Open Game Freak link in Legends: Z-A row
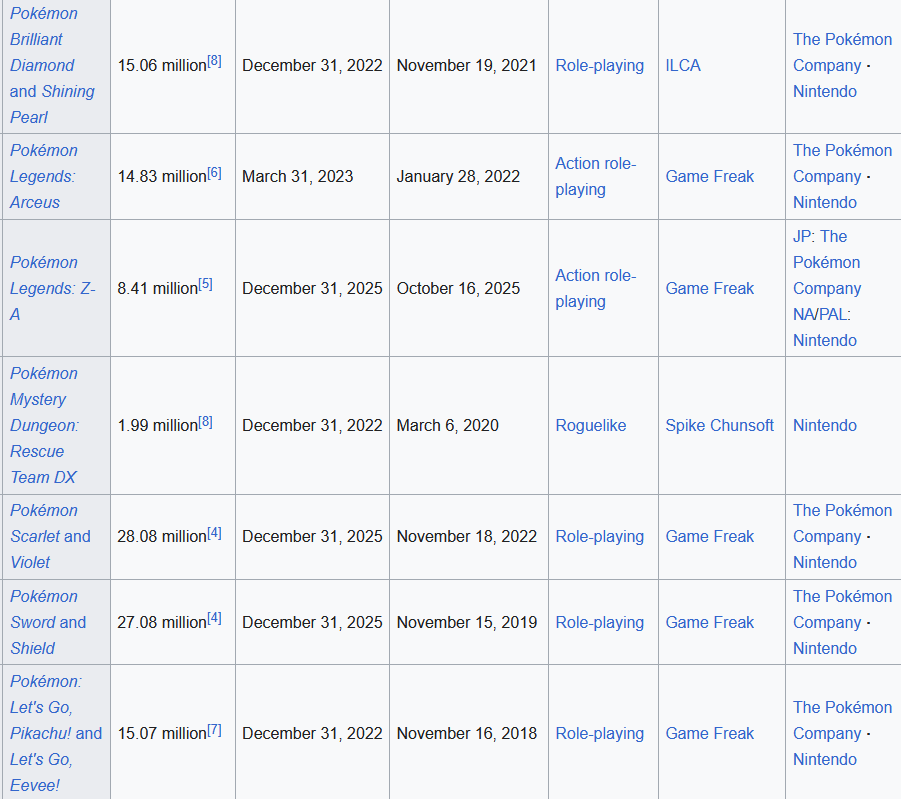Image resolution: width=901 pixels, height=799 pixels. click(710, 288)
